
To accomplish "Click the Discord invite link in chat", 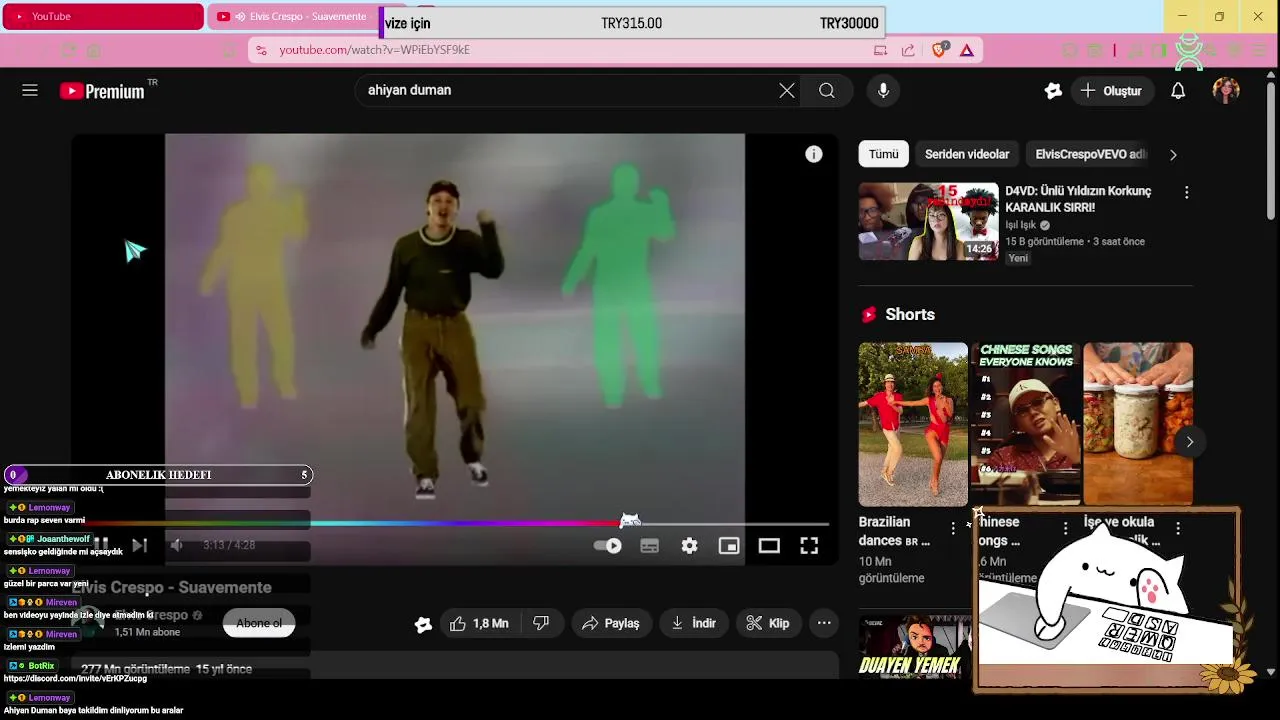I will (75, 678).
